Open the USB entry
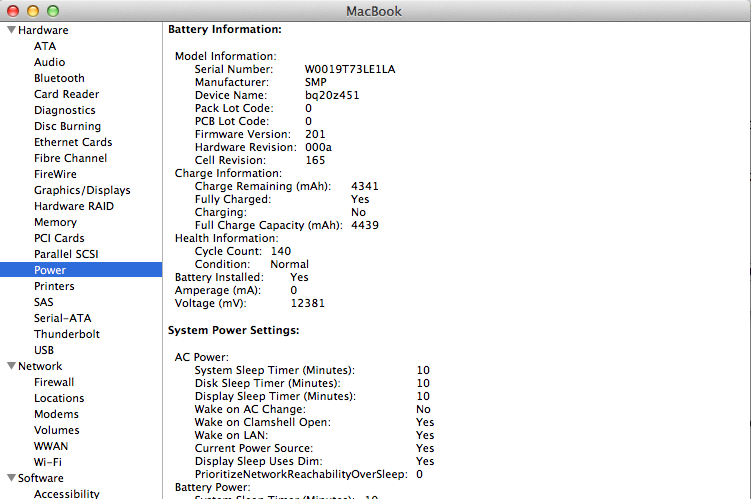 click(44, 350)
